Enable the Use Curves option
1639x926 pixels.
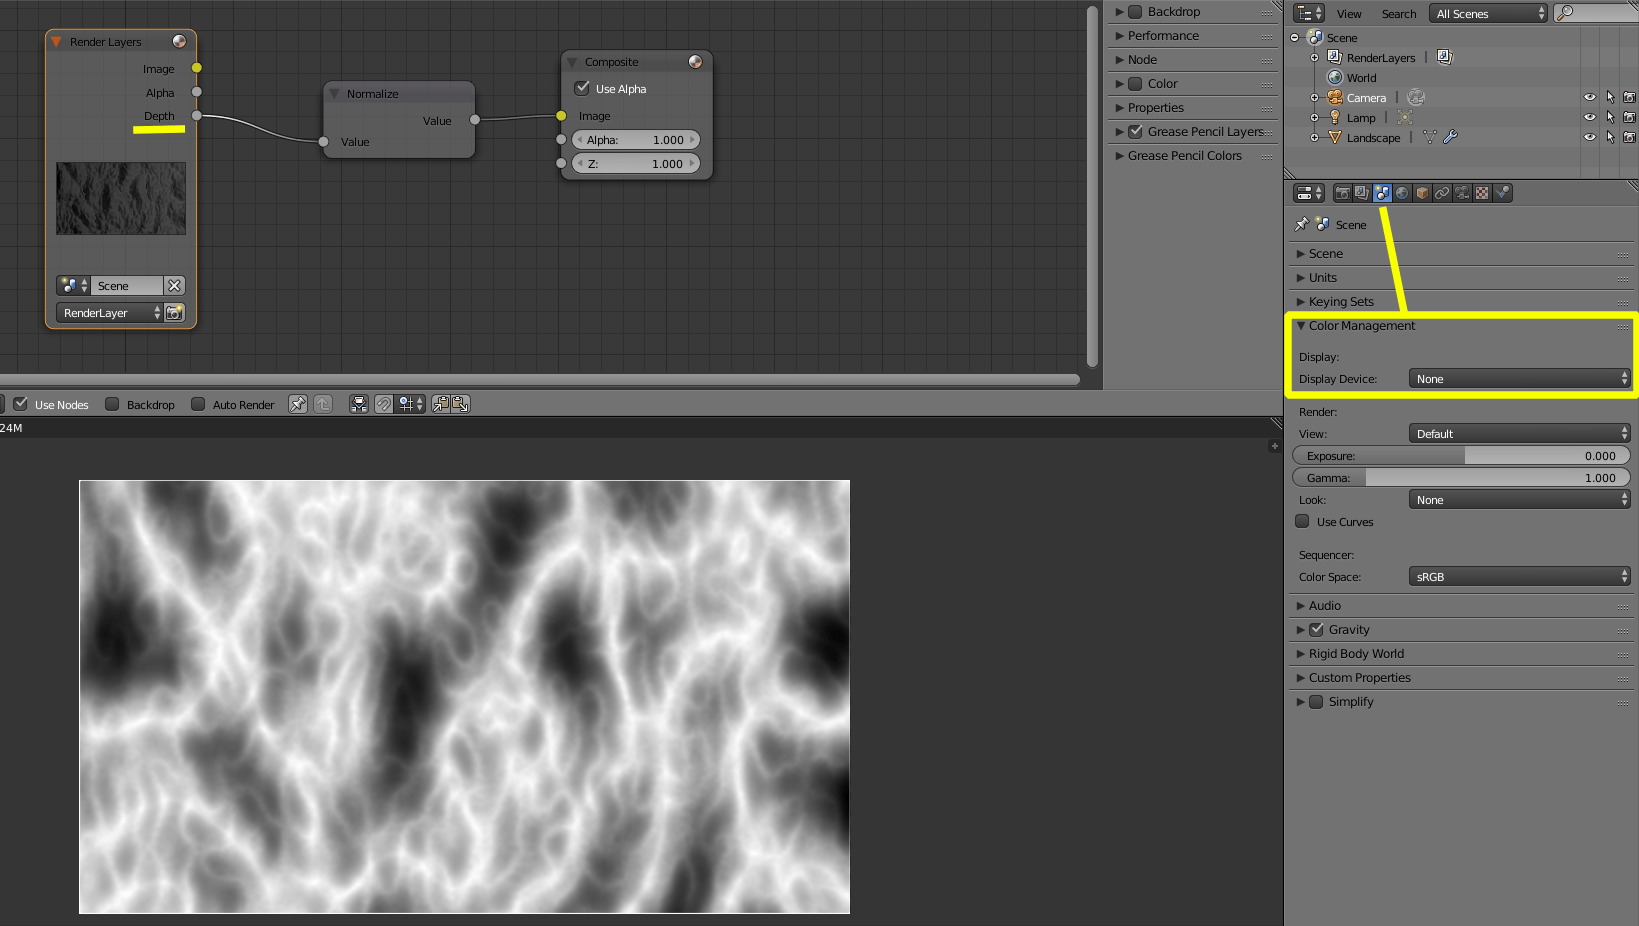[1302, 521]
